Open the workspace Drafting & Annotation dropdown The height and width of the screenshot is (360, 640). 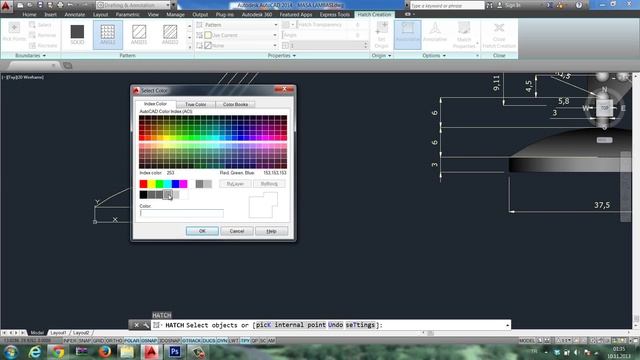tap(133, 5)
